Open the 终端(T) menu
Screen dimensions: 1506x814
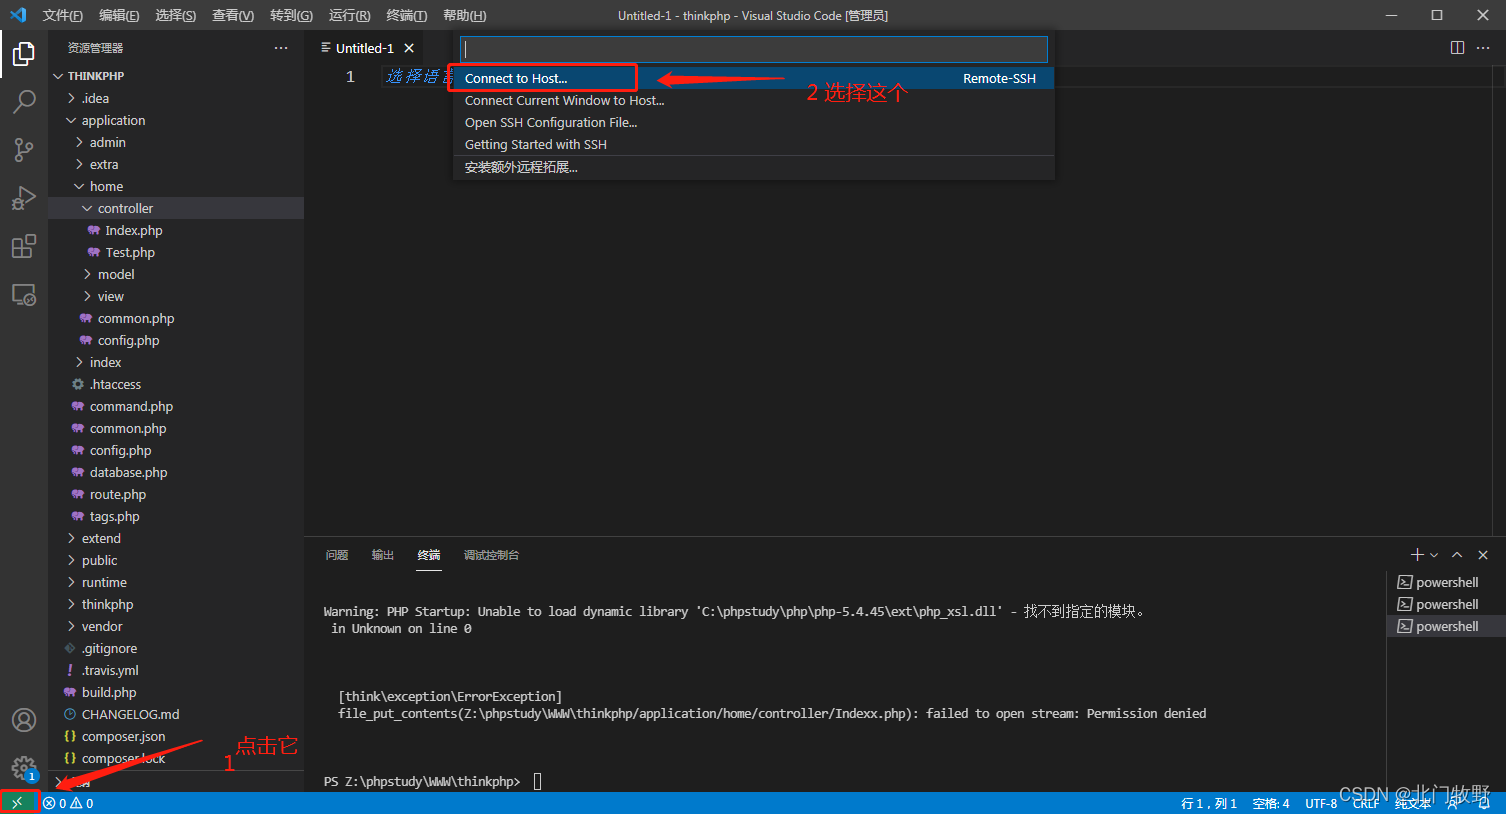pos(407,15)
